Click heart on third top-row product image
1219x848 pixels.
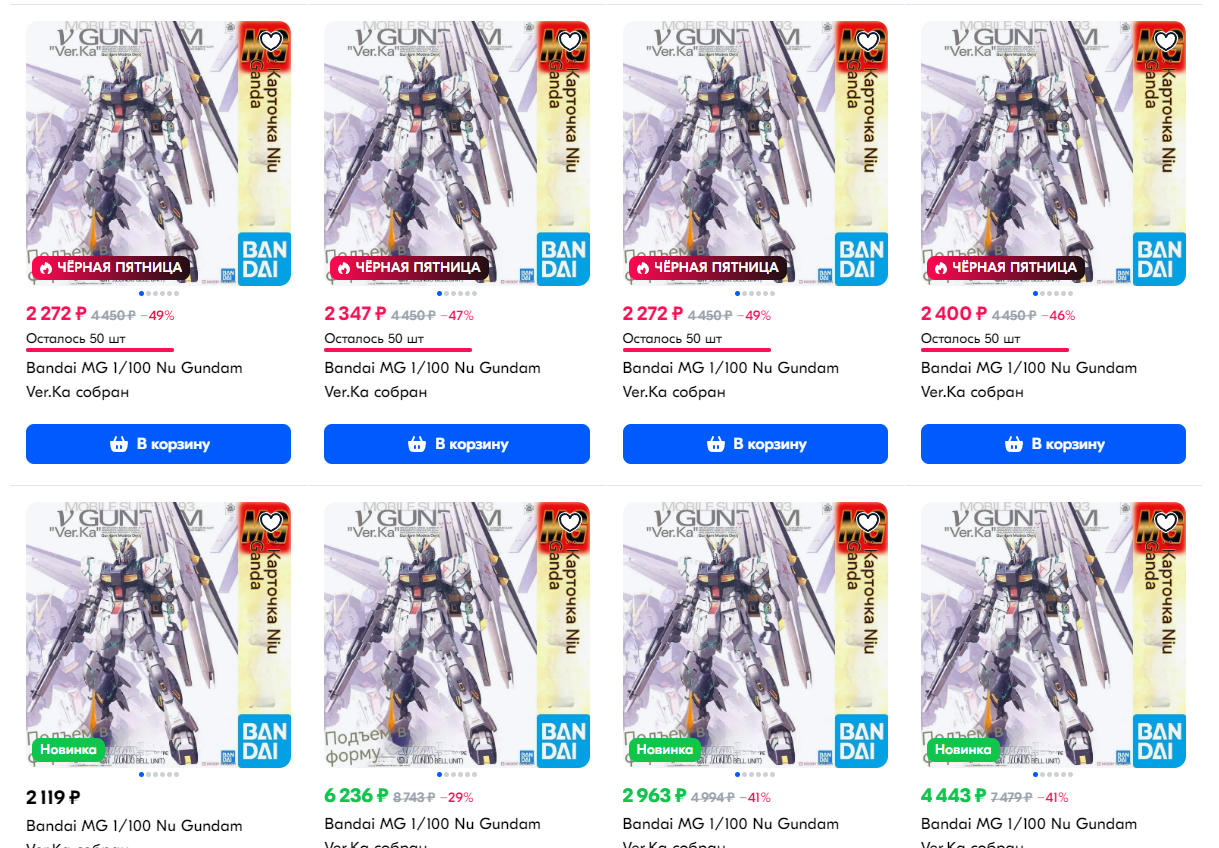coord(869,41)
